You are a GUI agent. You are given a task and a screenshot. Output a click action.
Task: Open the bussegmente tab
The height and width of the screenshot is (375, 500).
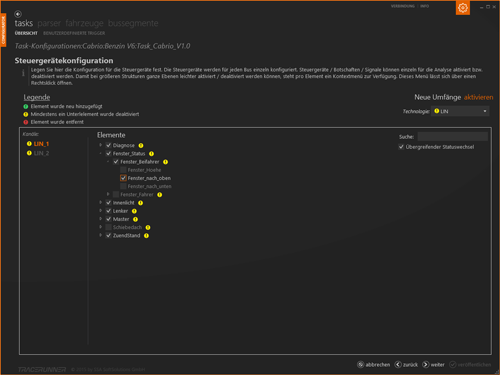pyautogui.click(x=133, y=23)
